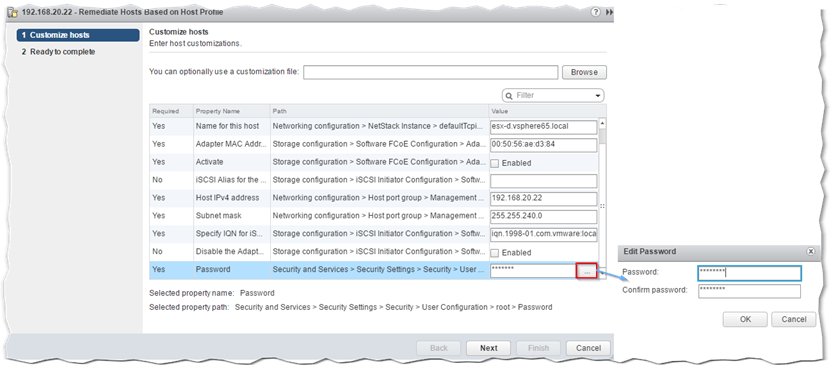Select the iSCSI Alias property cell
The height and width of the screenshot is (370, 831).
click(x=232, y=180)
